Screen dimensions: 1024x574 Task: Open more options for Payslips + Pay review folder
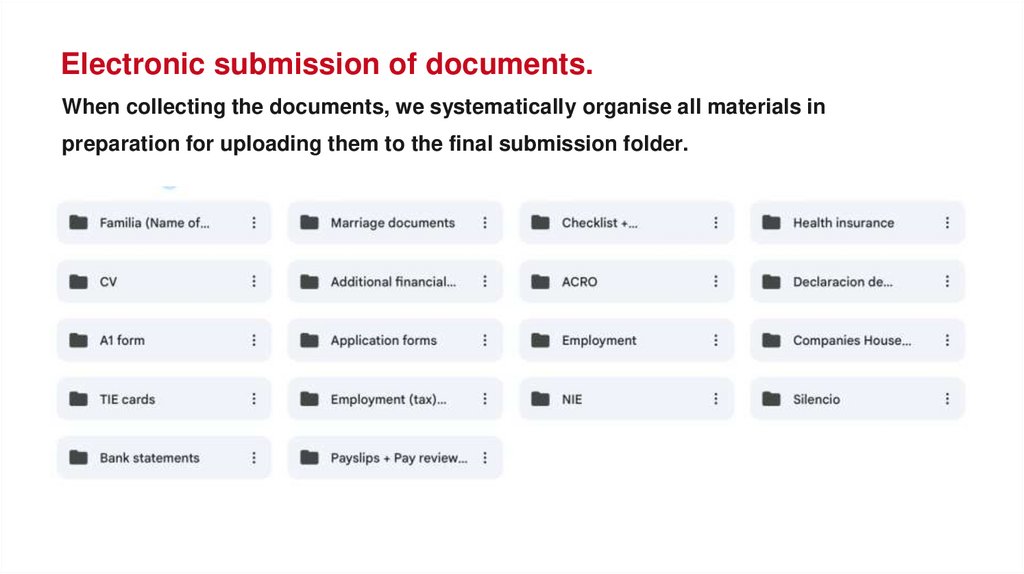click(485, 458)
